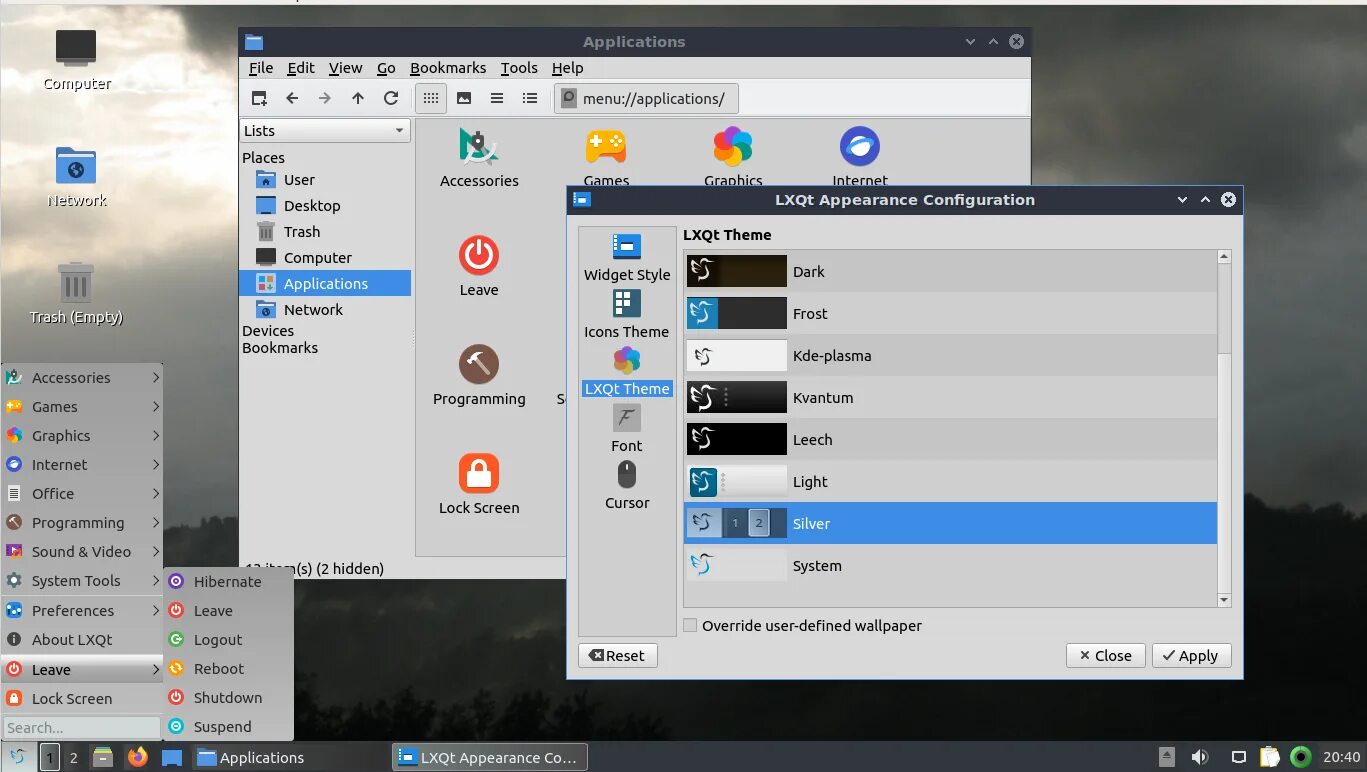Switch to compact list view mode
This screenshot has width=1367, height=772.
[x=497, y=98]
